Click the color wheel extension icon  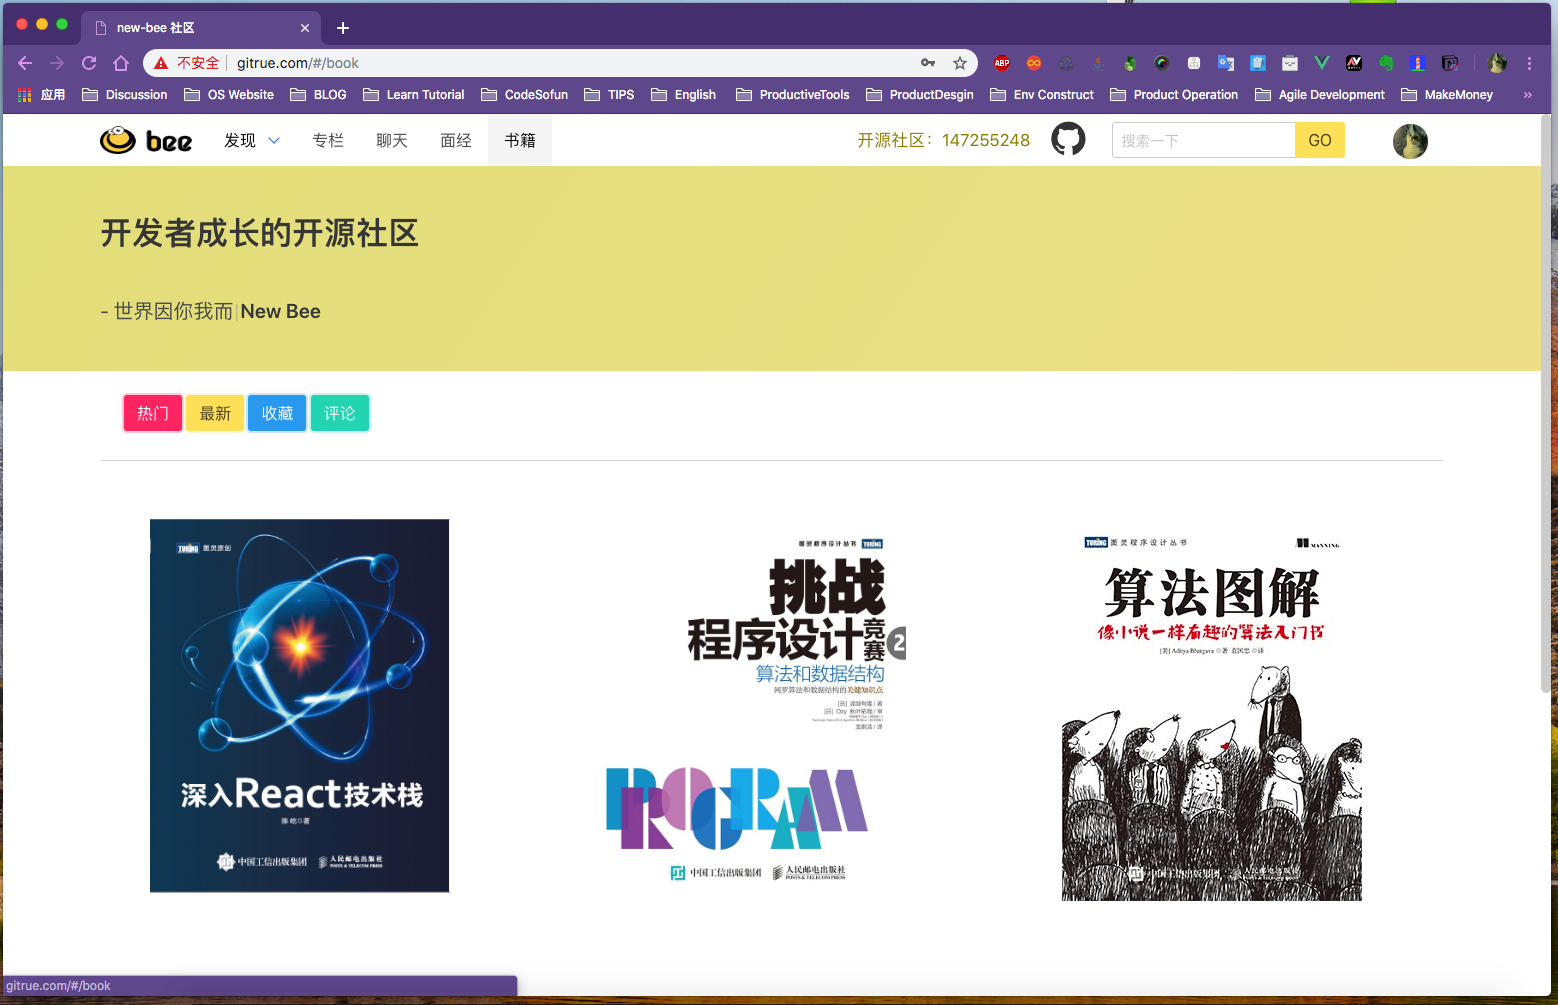coord(1162,63)
